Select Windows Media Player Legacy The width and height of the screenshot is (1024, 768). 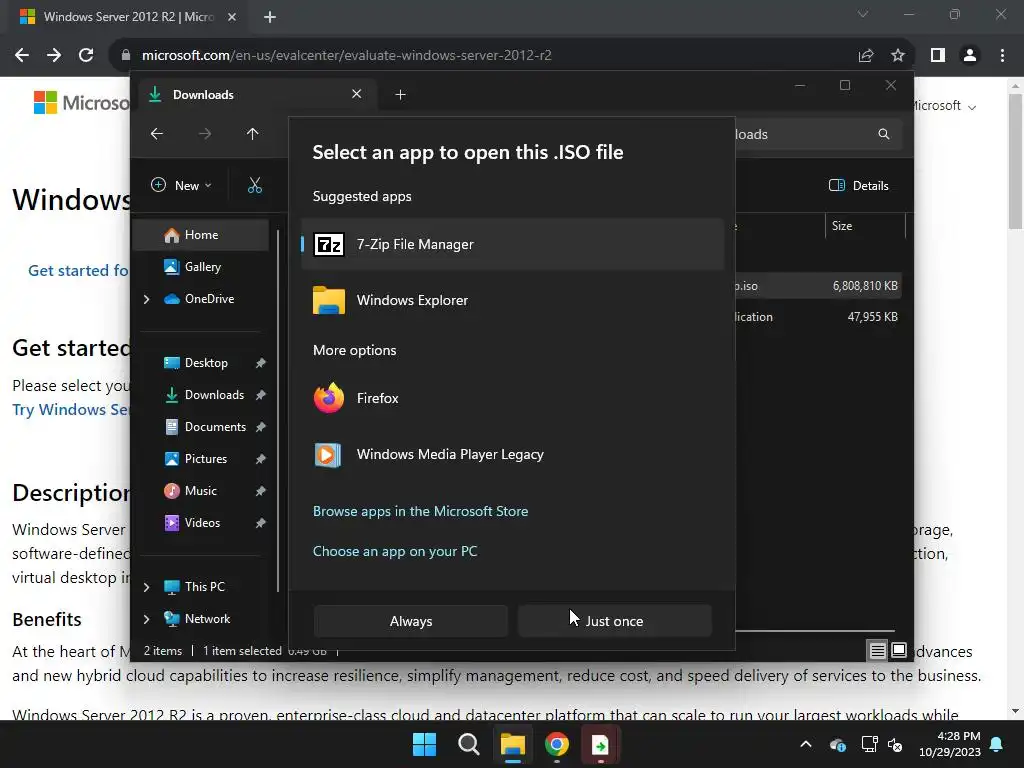pyautogui.click(x=513, y=455)
